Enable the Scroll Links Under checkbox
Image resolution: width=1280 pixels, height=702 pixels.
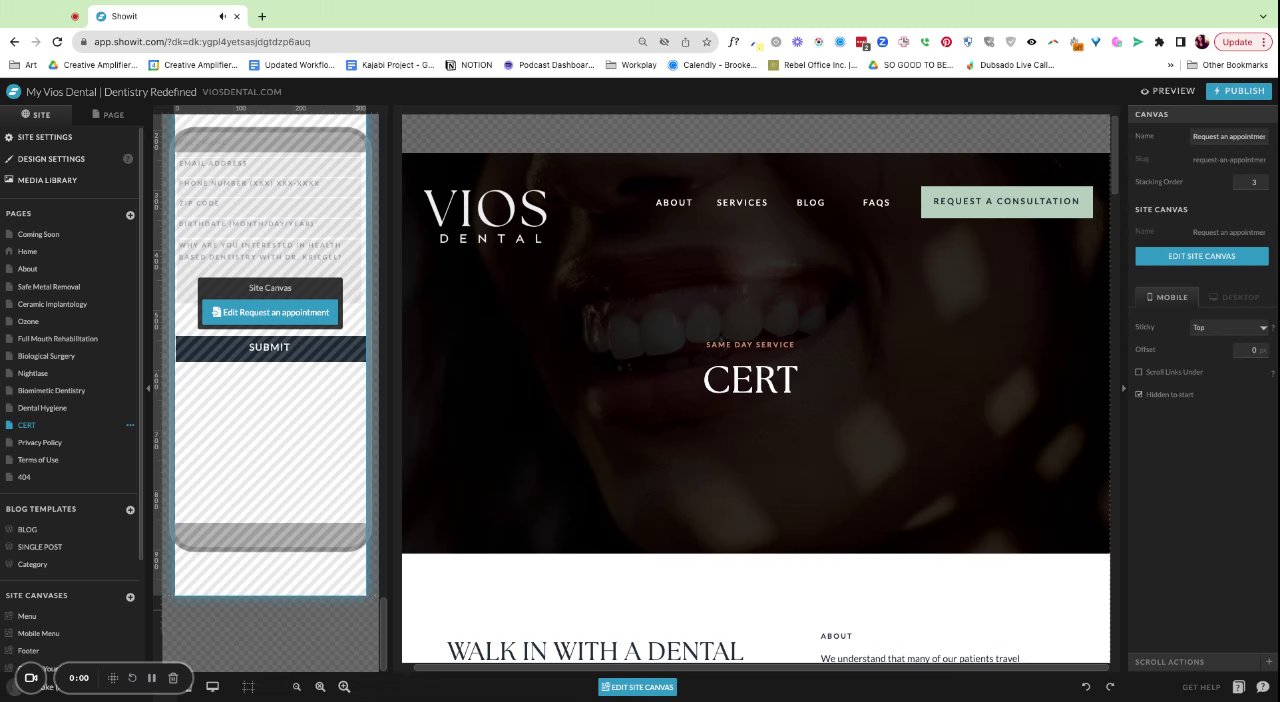tap(1138, 372)
